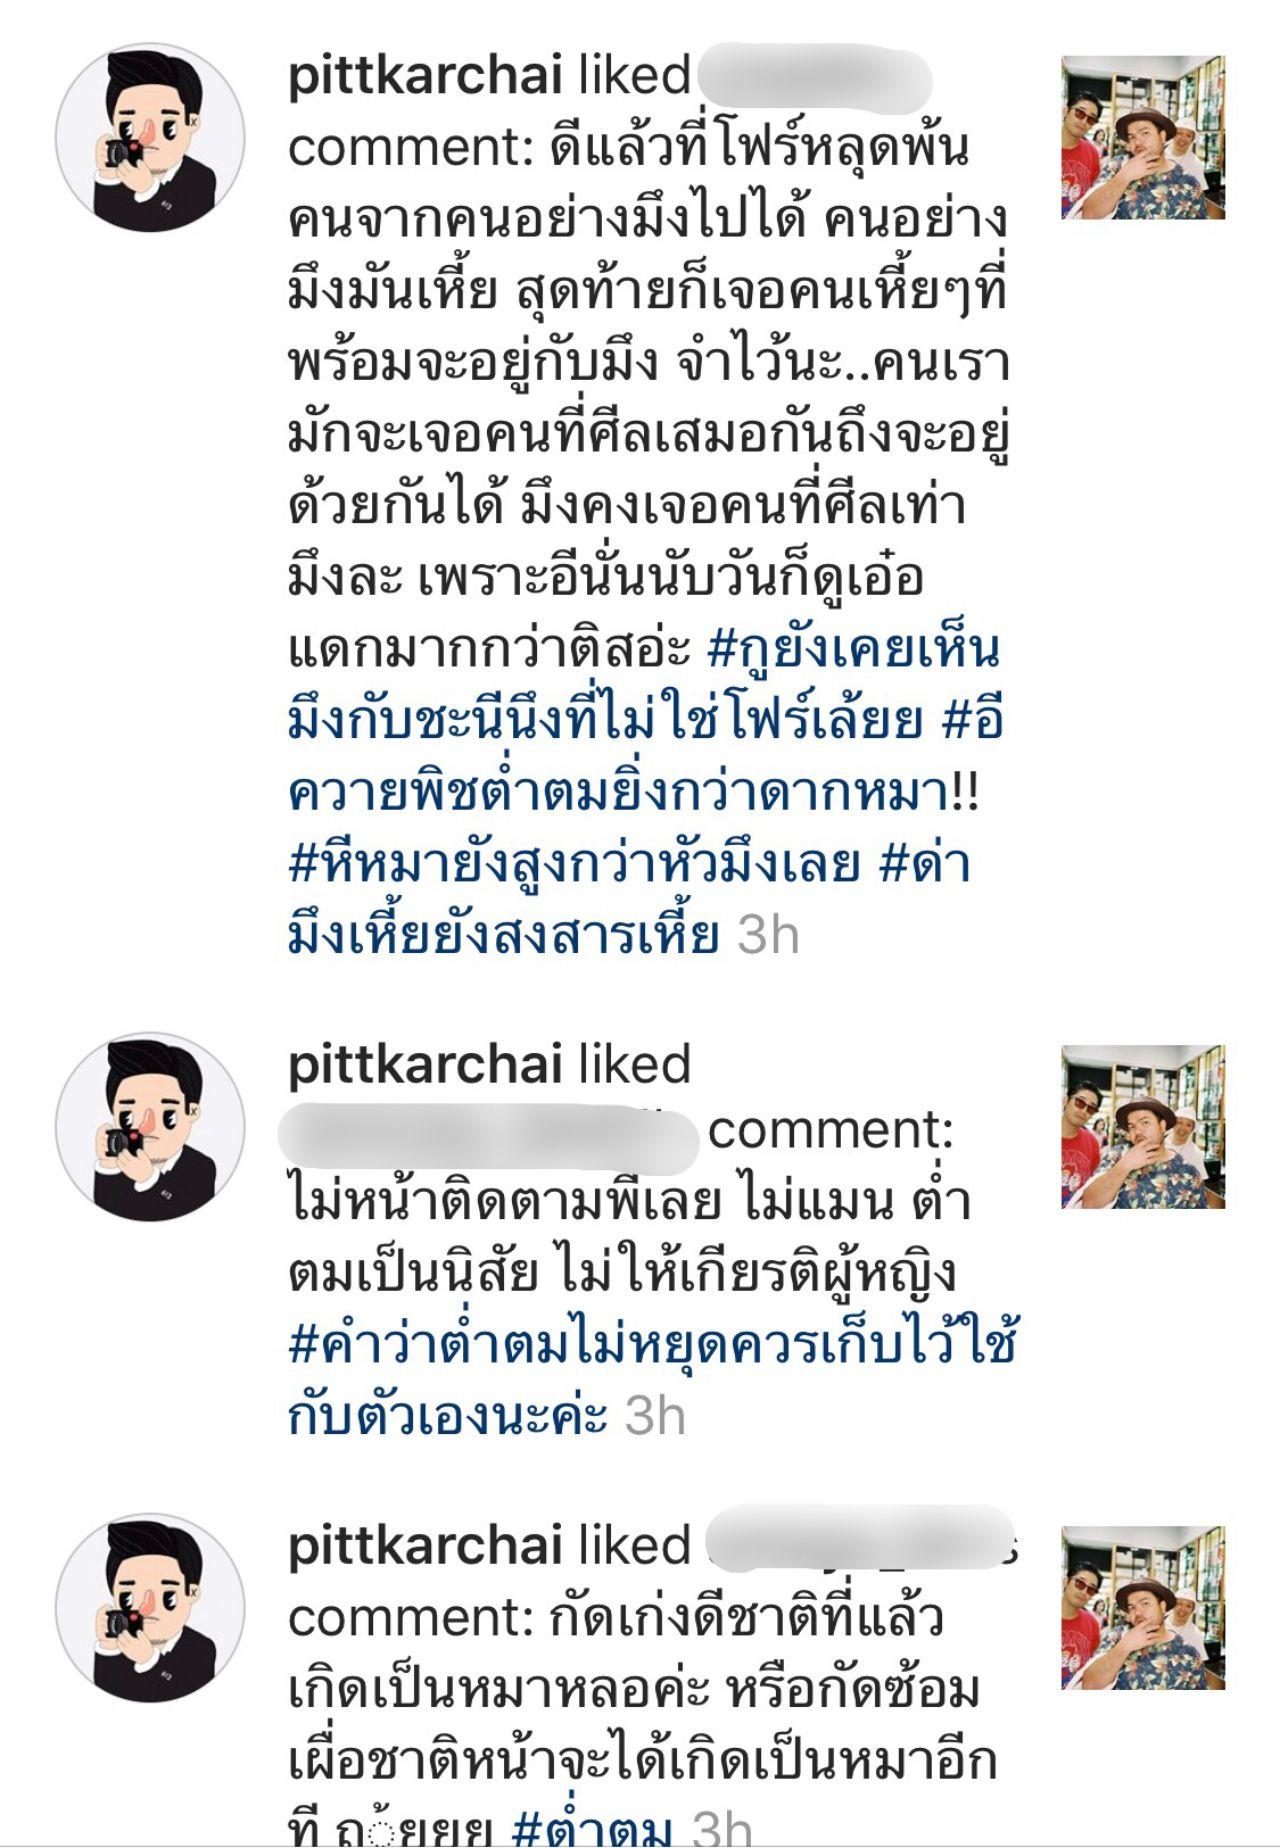Open the first pittkarchai profile avatar
The height and width of the screenshot is (1848, 1280).
click(150, 137)
